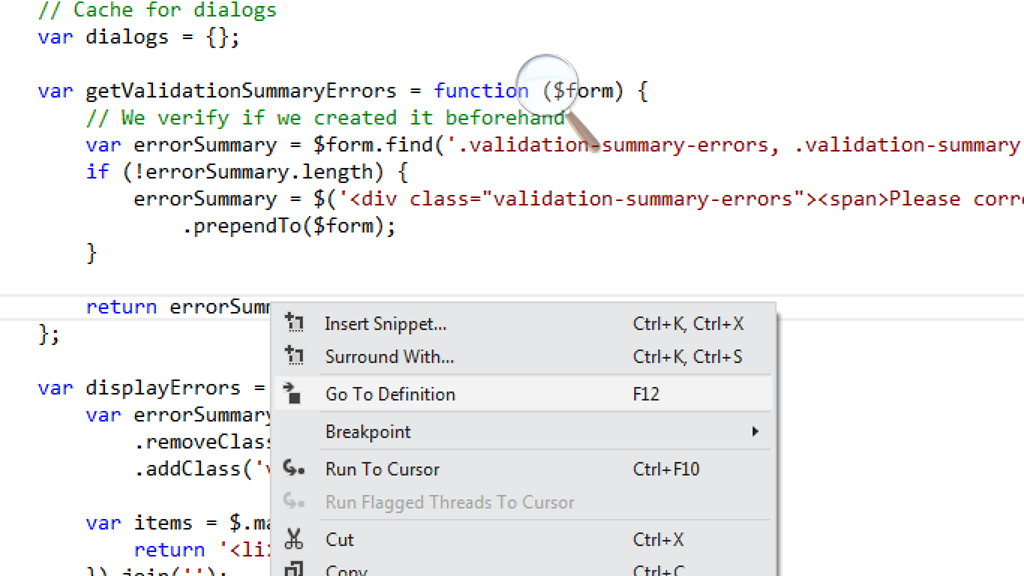Image resolution: width=1024 pixels, height=576 pixels.
Task: Click the Ctrl+K, Ctrl+S shortcut label
Action: 688,357
